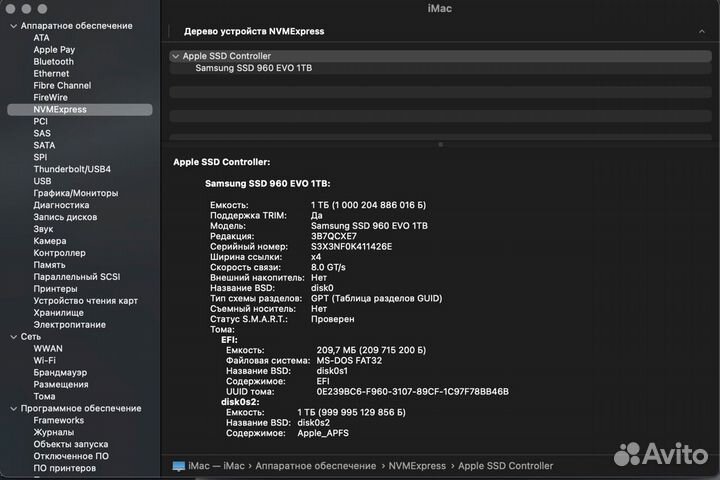
Task: Open SATA hardware info
Action: pyautogui.click(x=44, y=145)
